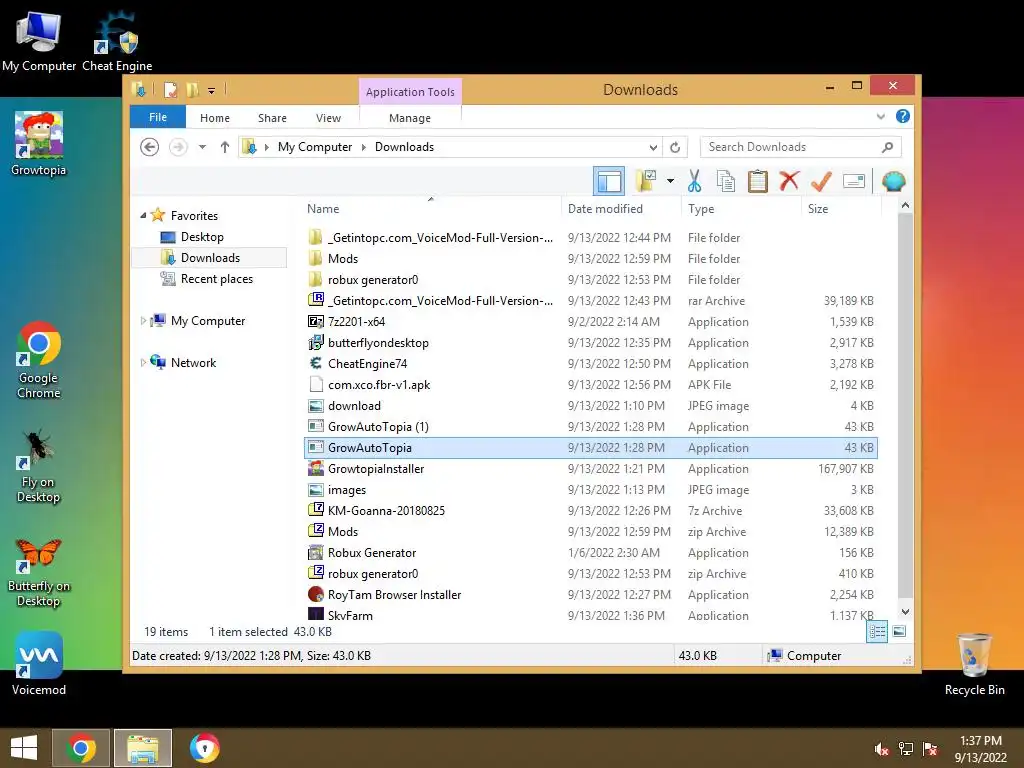Expand My Computer in navigation pane
The width and height of the screenshot is (1024, 768).
click(x=143, y=321)
